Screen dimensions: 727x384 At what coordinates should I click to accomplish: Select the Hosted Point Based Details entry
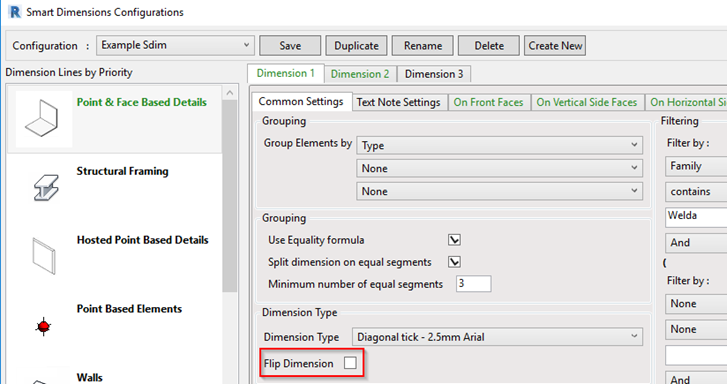pos(114,256)
